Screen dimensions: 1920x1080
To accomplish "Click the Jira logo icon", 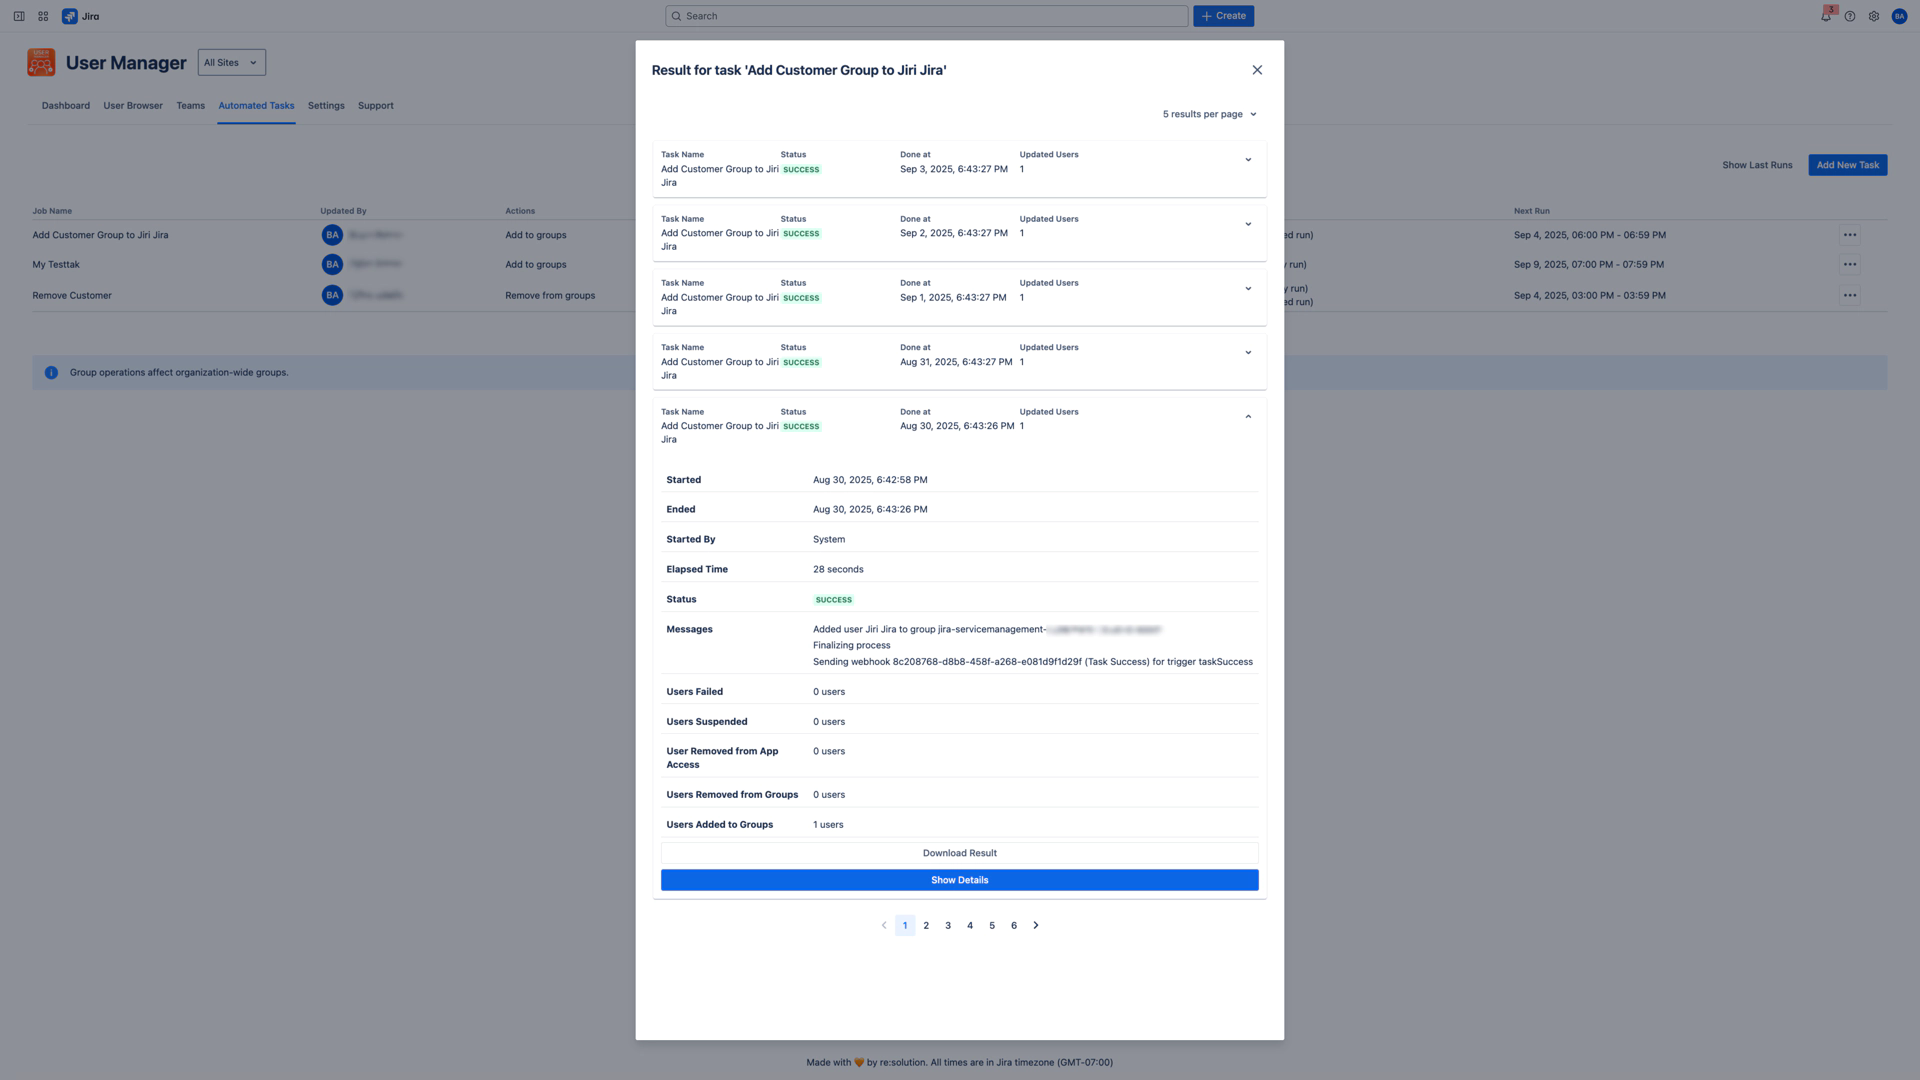I will pyautogui.click(x=70, y=16).
